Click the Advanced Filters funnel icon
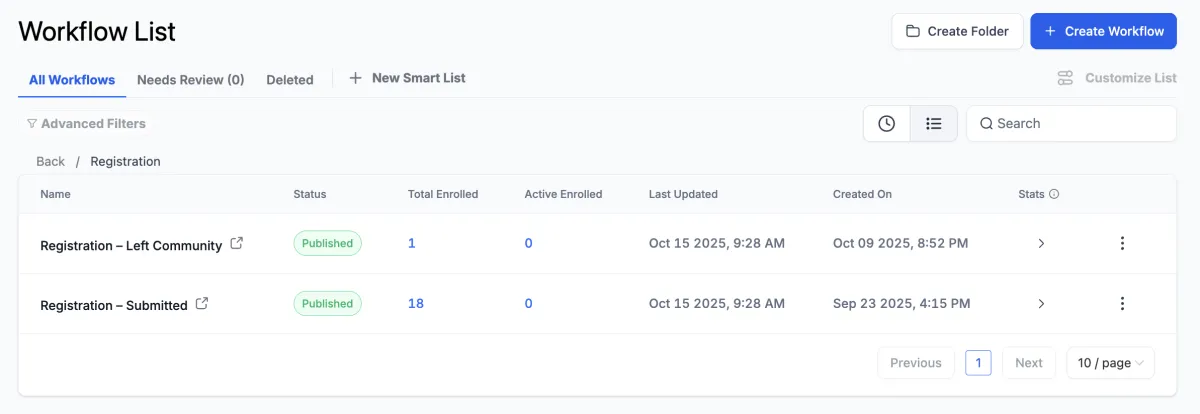 click(32, 124)
